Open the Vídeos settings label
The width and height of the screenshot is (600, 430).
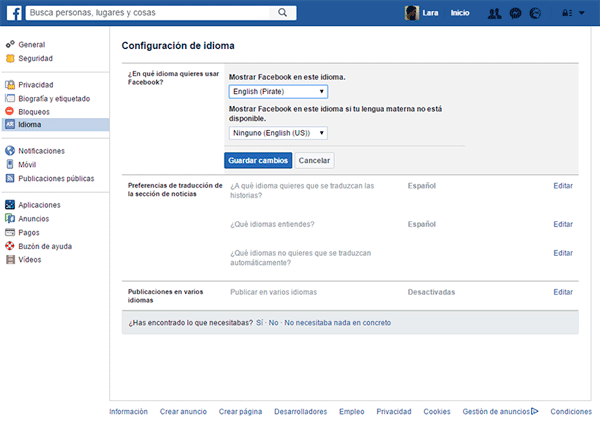(30, 259)
